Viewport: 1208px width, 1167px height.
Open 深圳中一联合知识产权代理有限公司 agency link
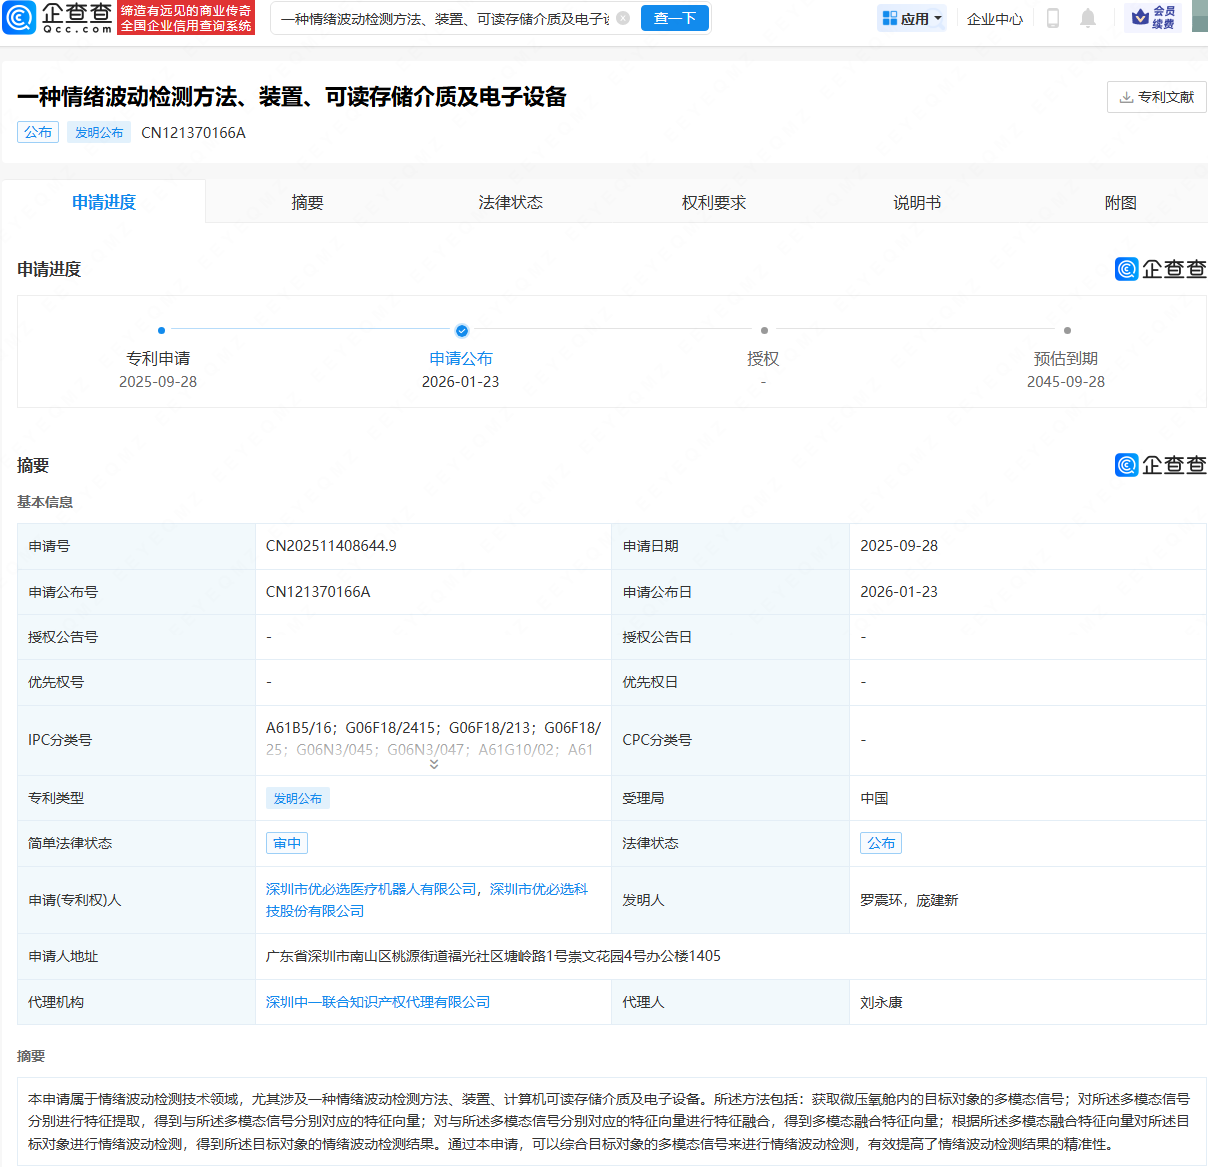(378, 1002)
